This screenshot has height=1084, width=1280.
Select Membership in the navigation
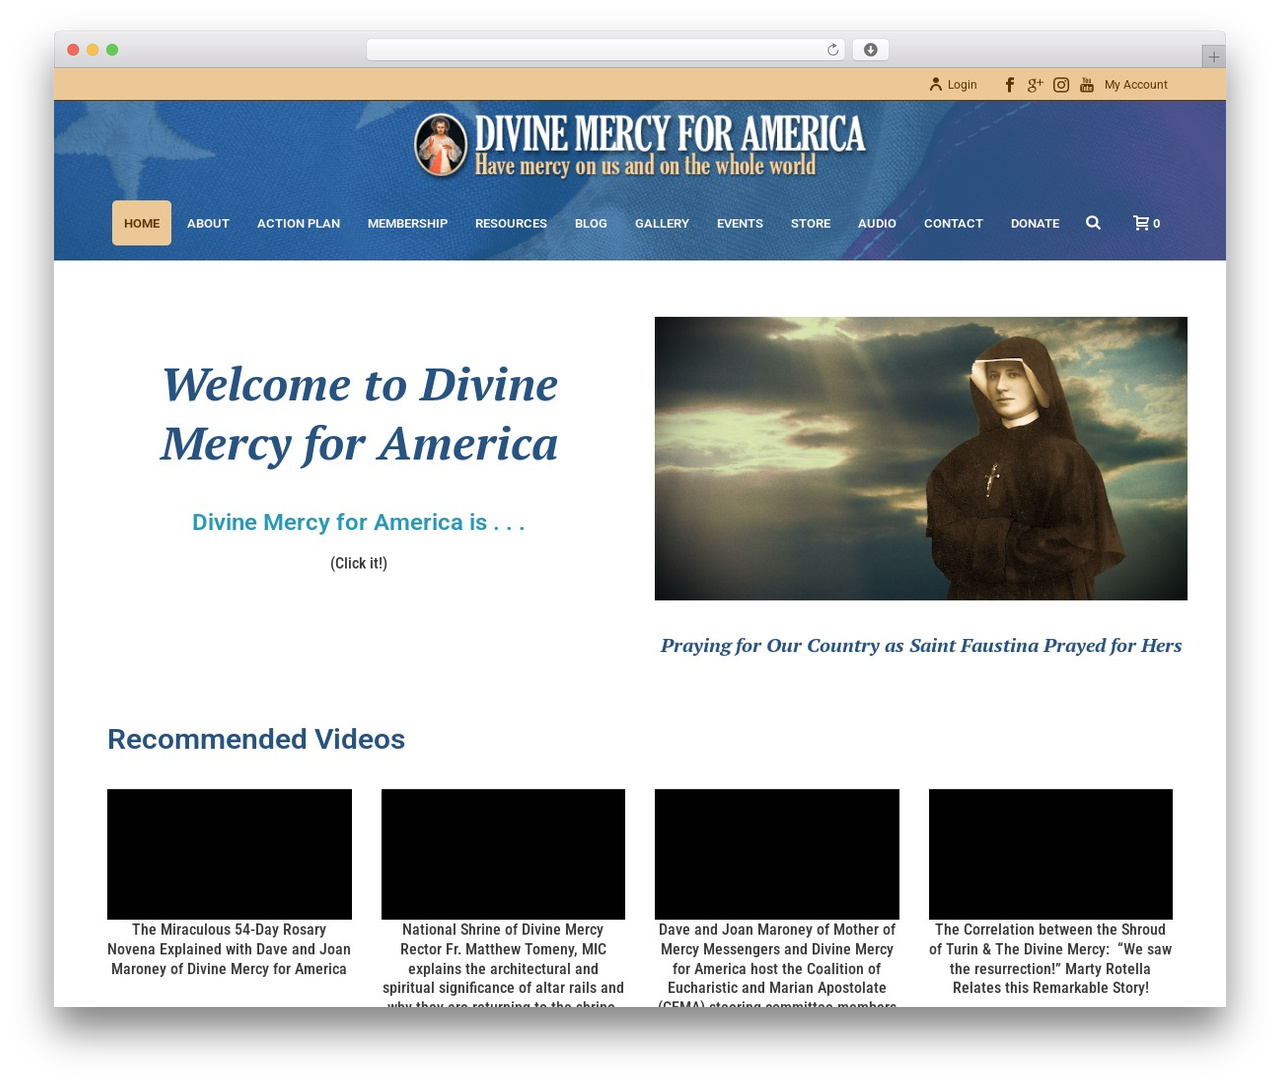[x=407, y=223]
